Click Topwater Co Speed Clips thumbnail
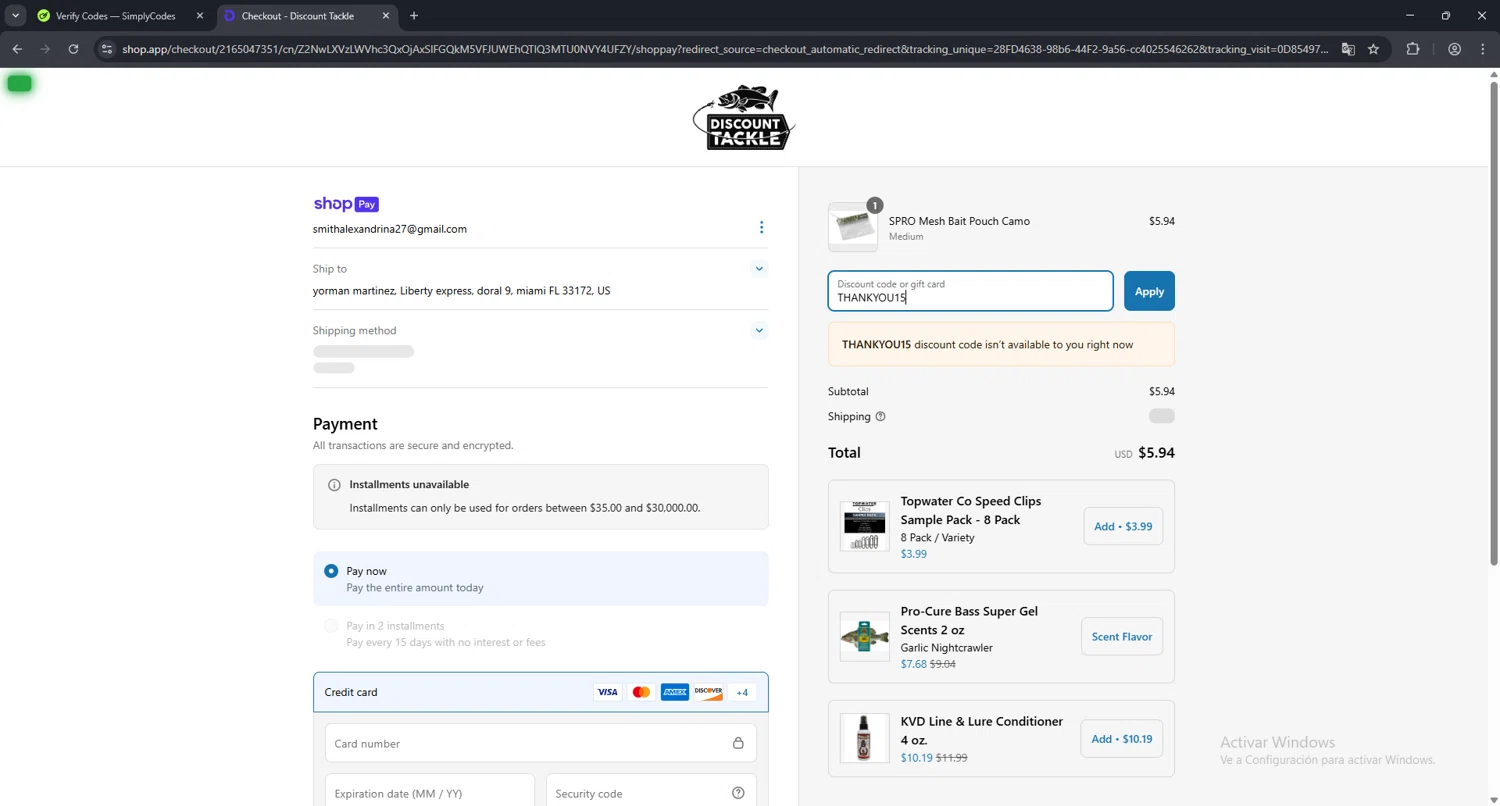The image size is (1500, 806). pyautogui.click(x=865, y=526)
